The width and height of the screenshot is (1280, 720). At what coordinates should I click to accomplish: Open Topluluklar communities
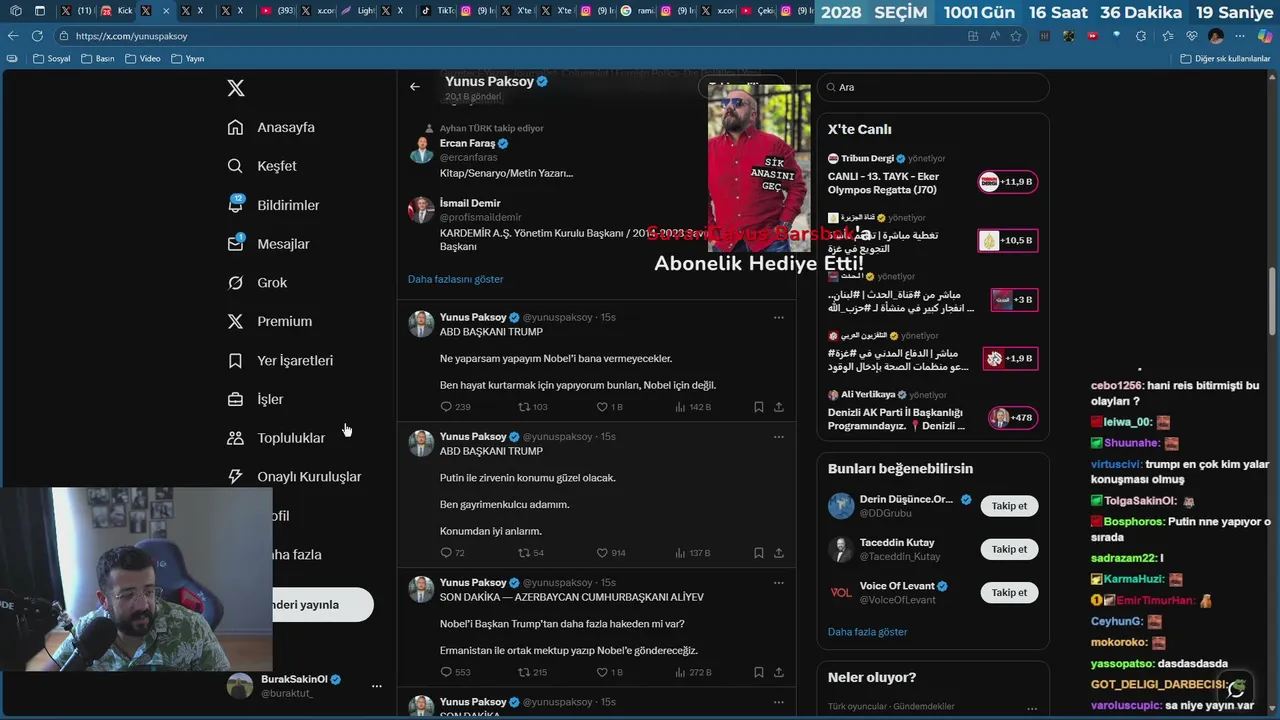coord(276,438)
